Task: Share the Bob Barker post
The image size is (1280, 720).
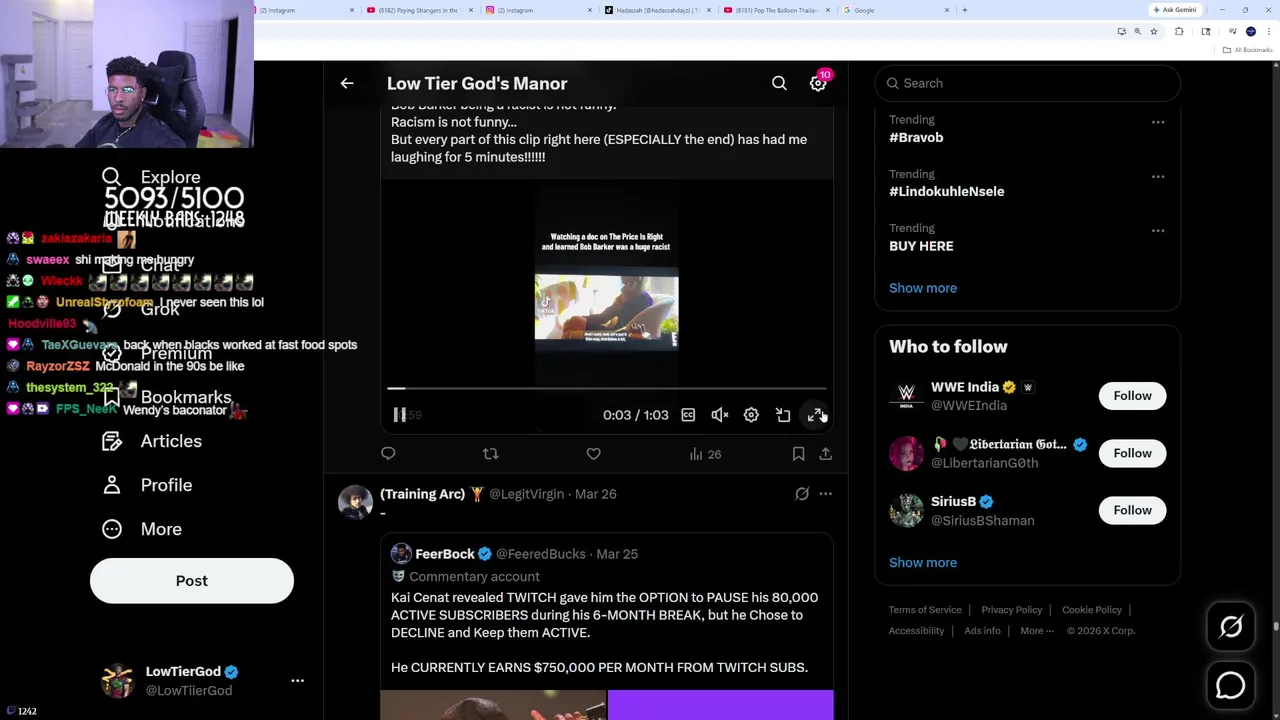Action: [x=825, y=454]
